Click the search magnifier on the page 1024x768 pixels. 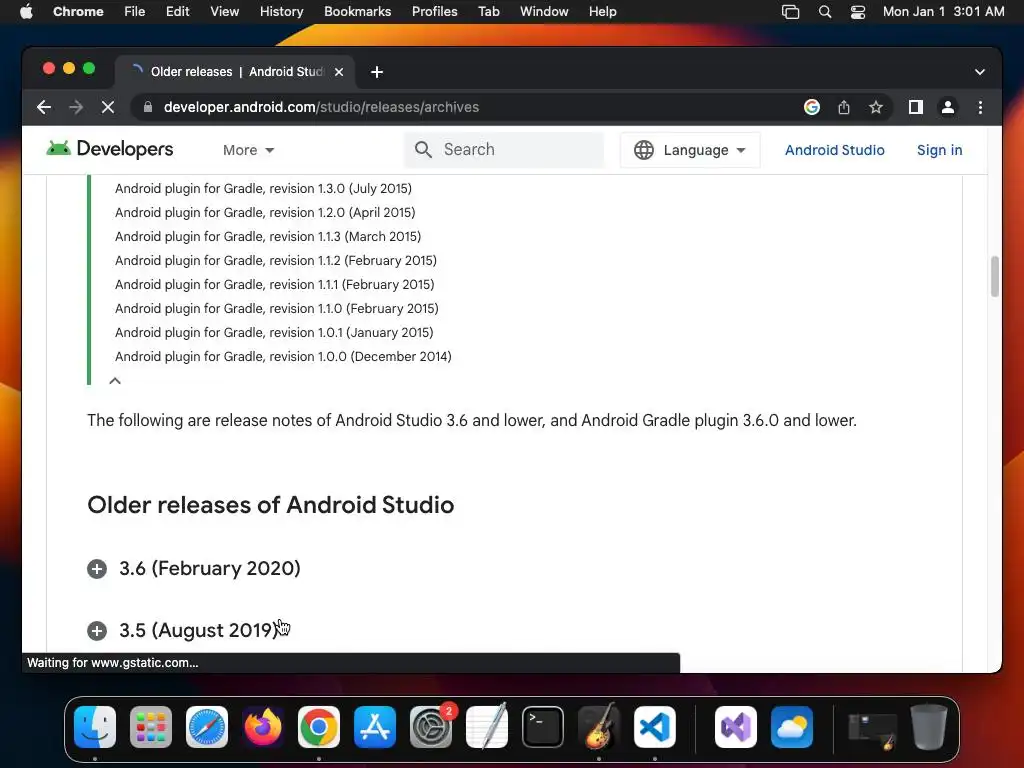tap(423, 150)
